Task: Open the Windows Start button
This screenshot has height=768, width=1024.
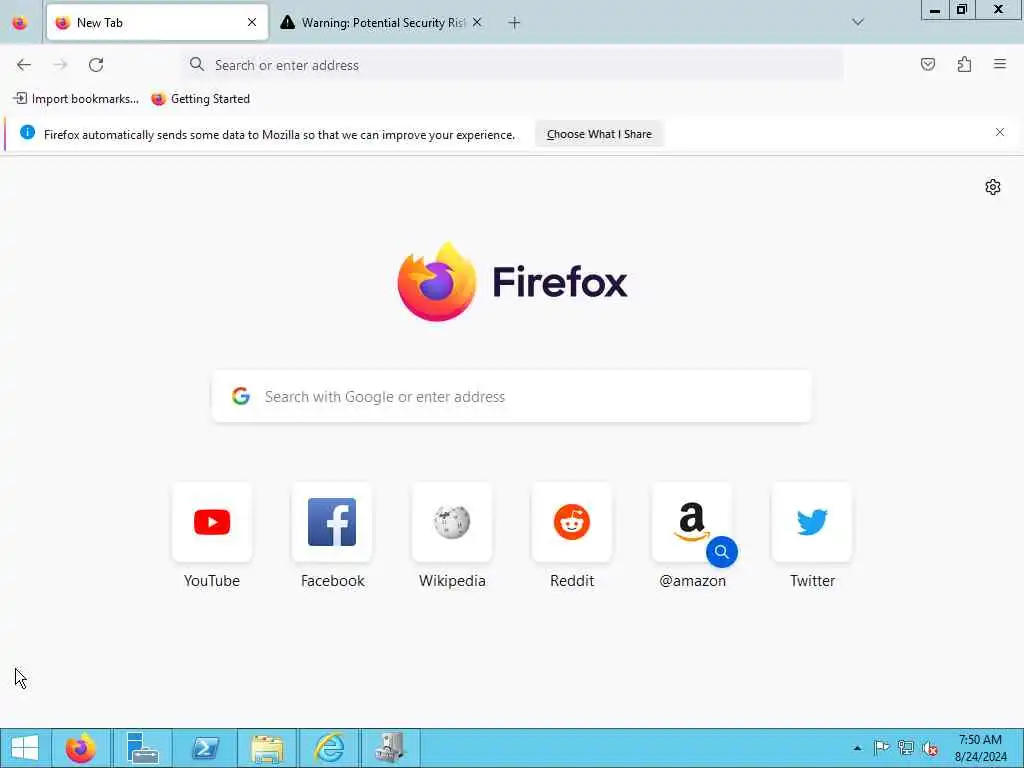Action: [25, 748]
